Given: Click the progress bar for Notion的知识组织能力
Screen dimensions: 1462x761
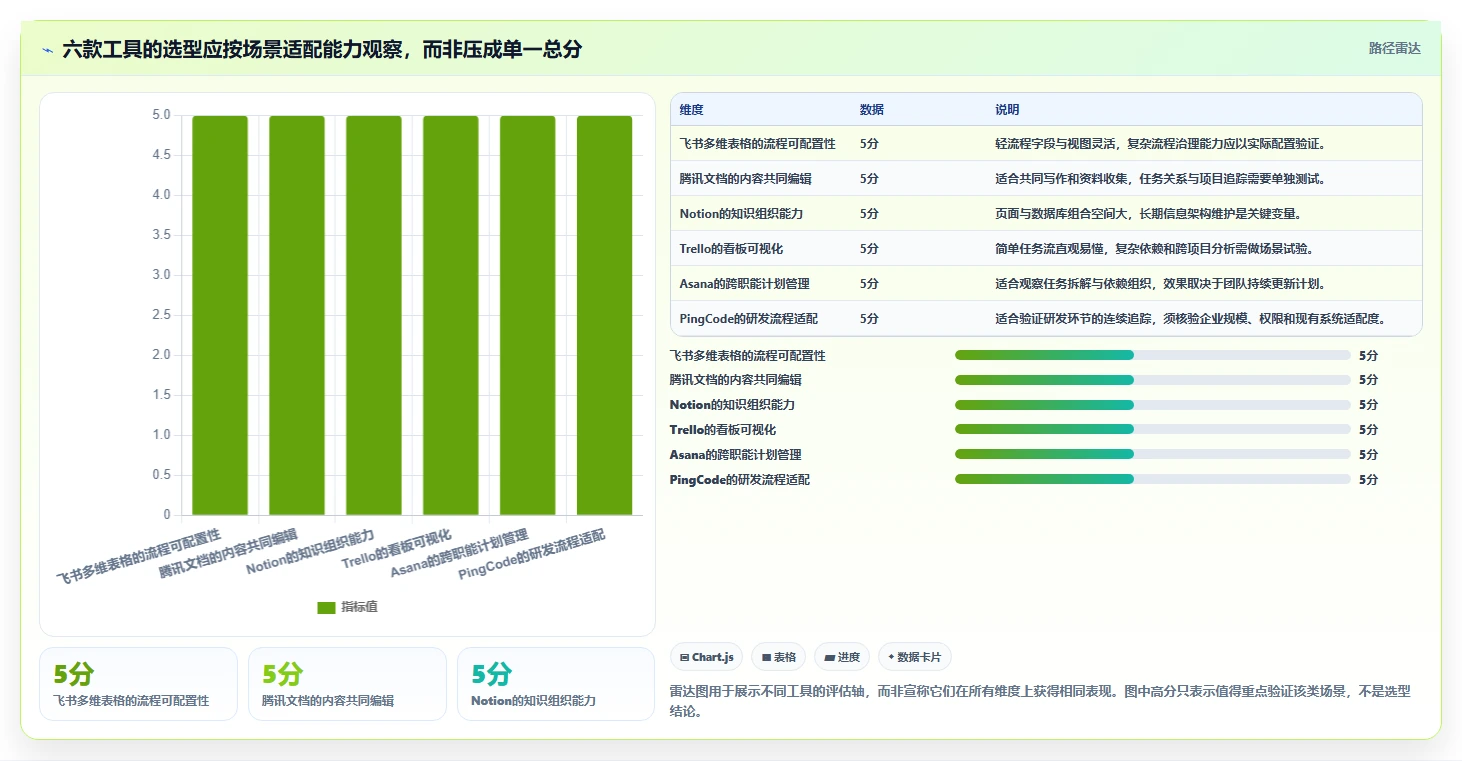Looking at the screenshot, I should click(x=1153, y=405).
